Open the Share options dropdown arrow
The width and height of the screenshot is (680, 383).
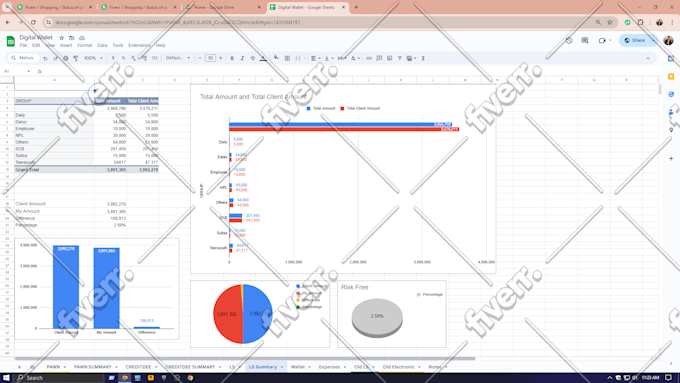[653, 40]
